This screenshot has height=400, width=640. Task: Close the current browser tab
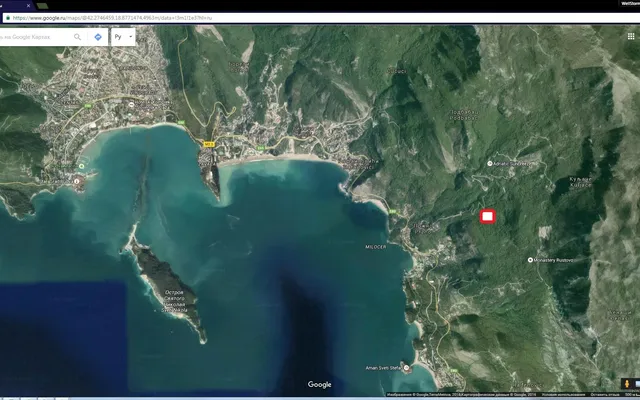pos(28,6)
